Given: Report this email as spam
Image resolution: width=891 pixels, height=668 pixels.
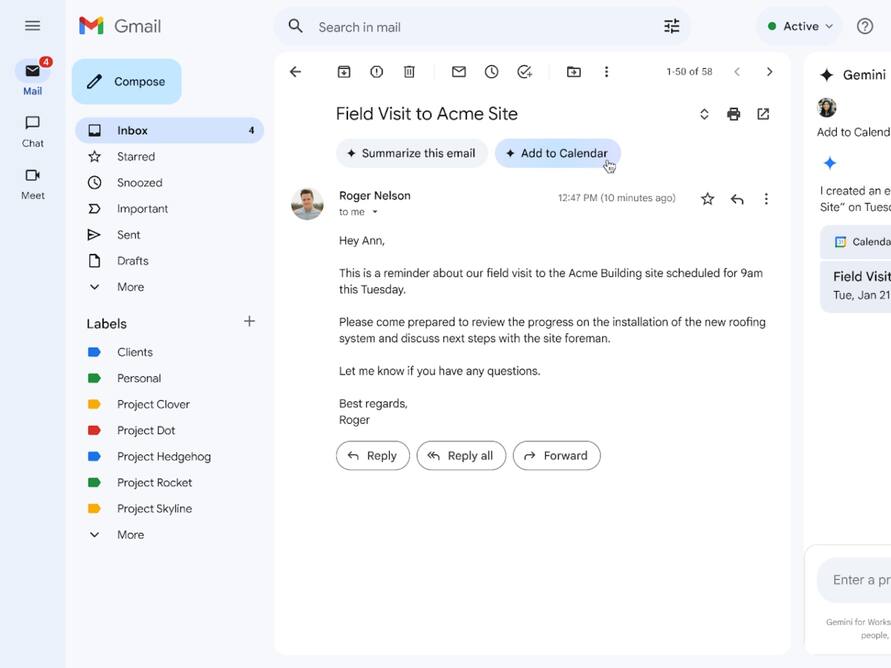Looking at the screenshot, I should coord(376,72).
